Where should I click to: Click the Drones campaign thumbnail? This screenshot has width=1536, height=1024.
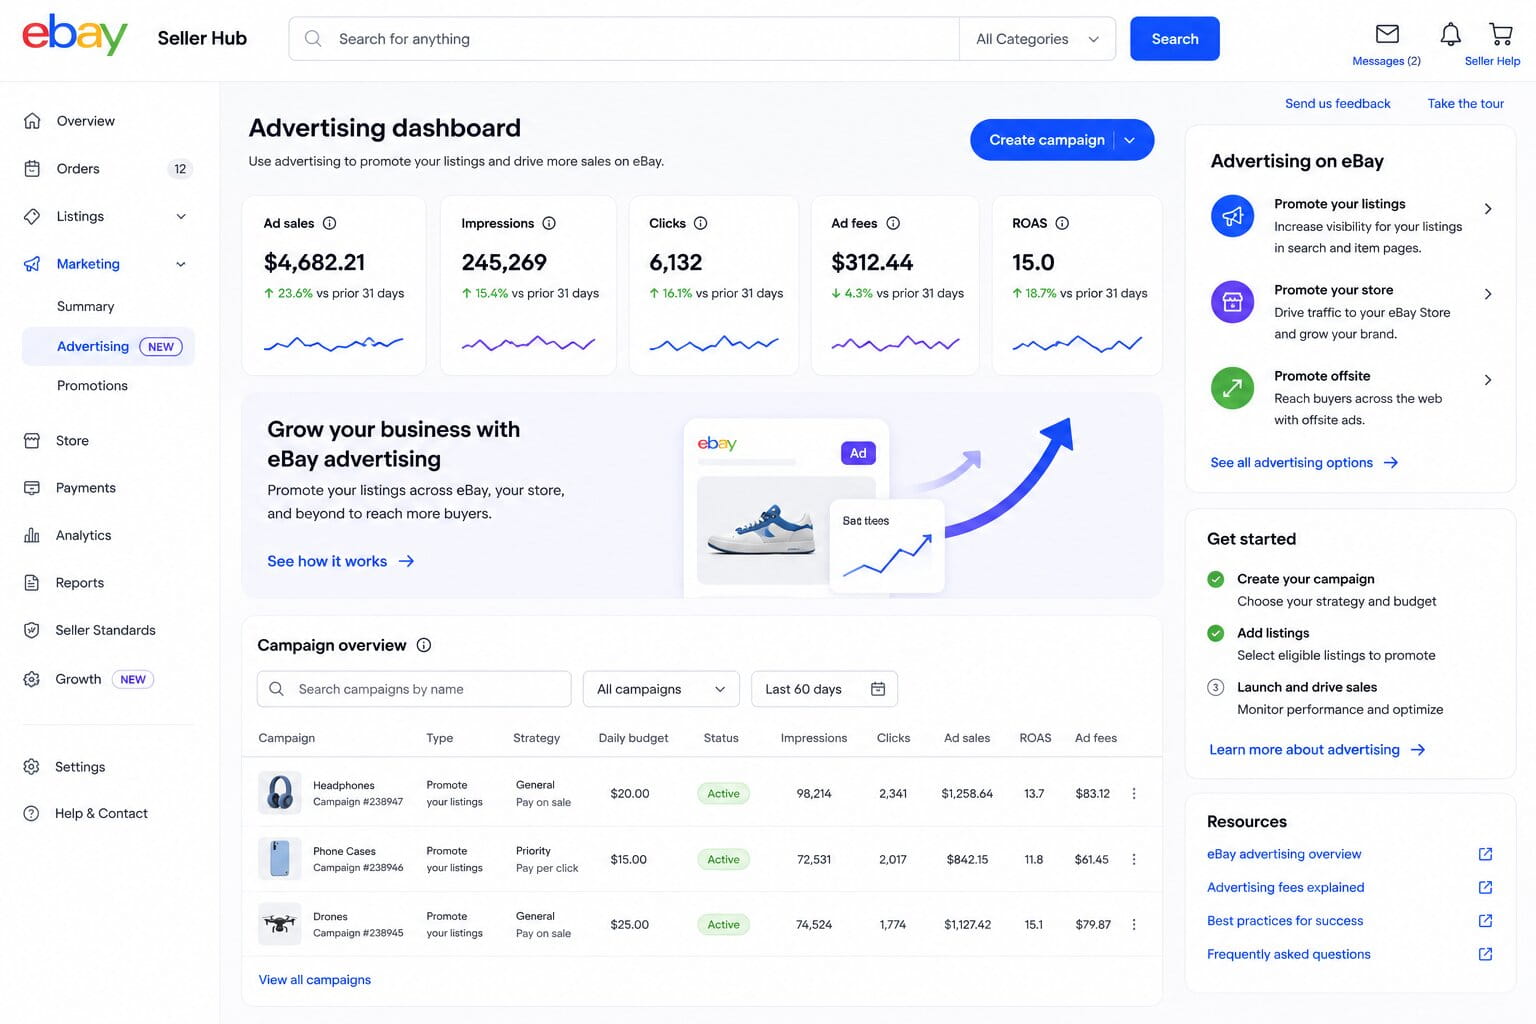pyautogui.click(x=280, y=924)
